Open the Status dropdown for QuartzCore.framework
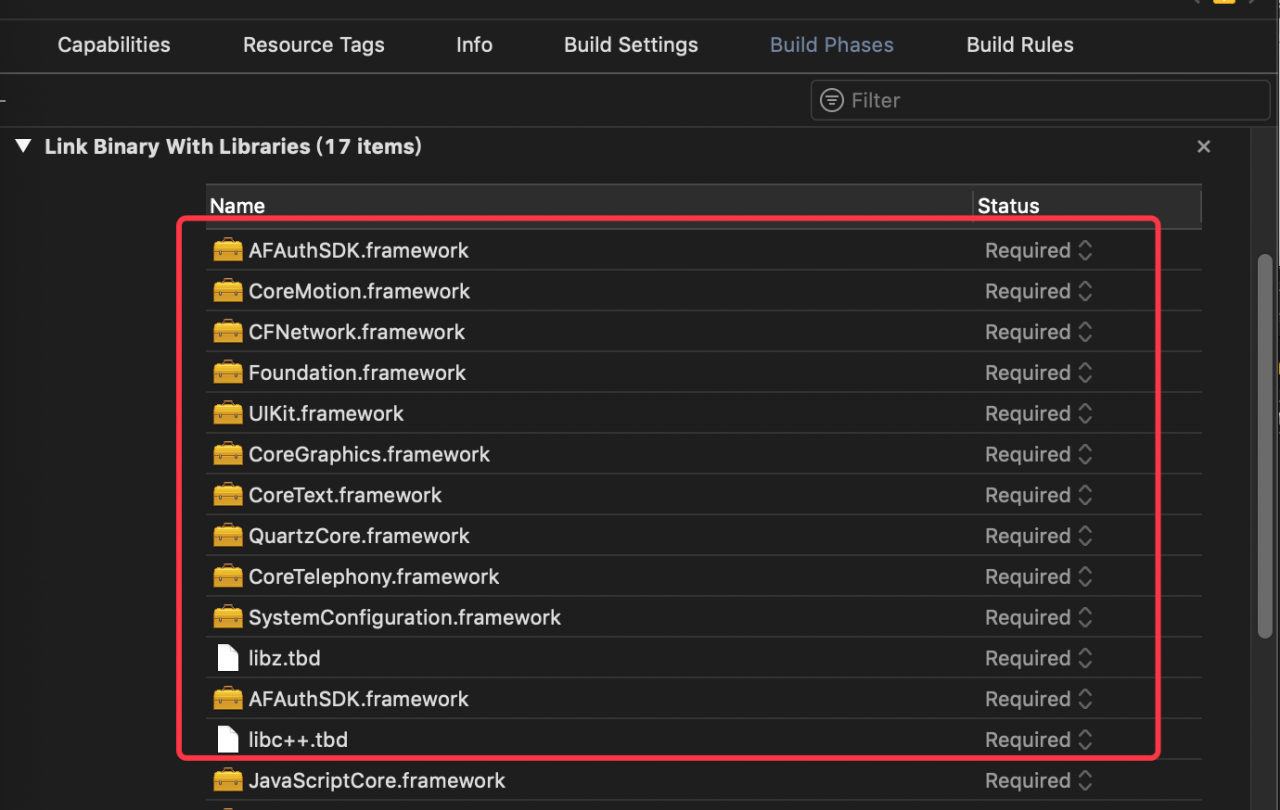 tap(1039, 536)
